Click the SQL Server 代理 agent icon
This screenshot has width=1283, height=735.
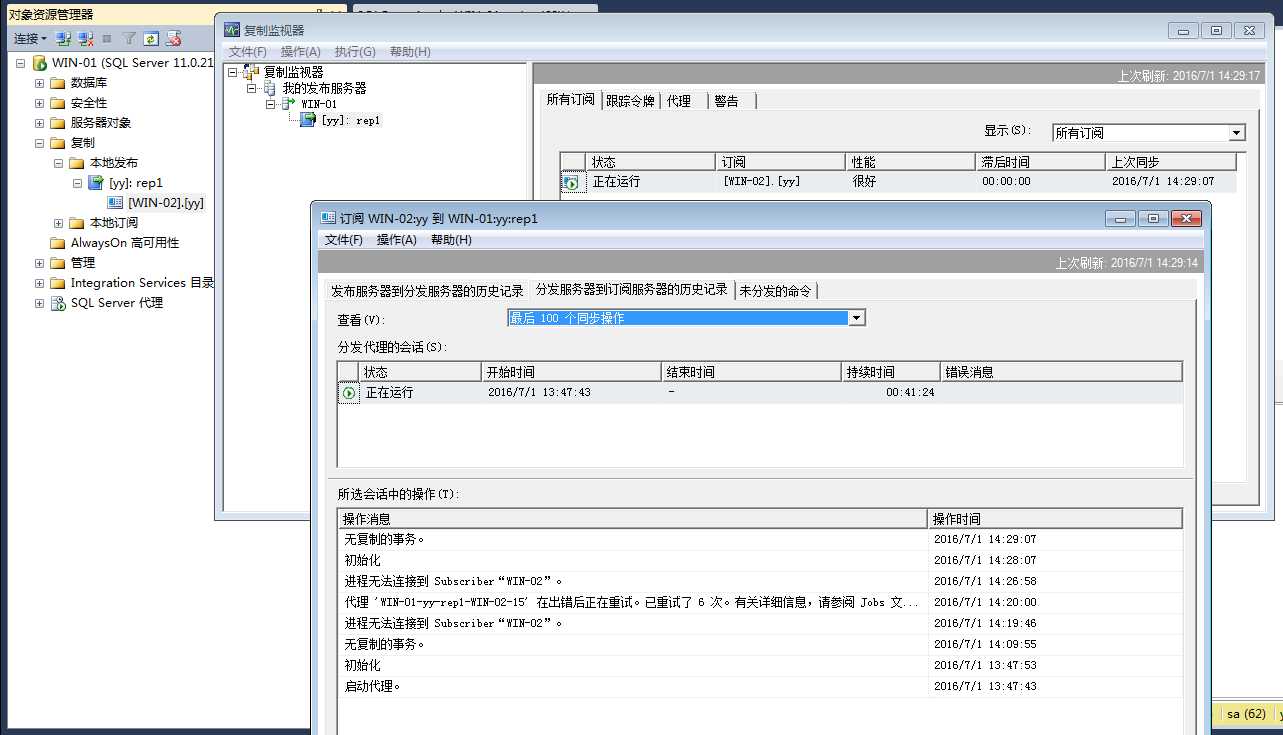58,303
